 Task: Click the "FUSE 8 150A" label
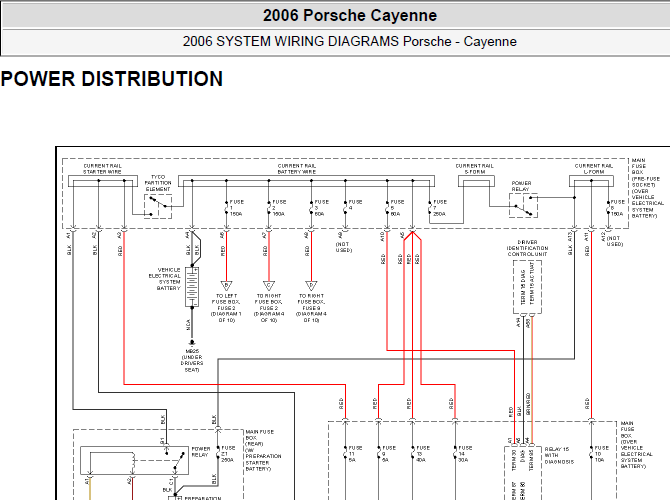coord(617,208)
